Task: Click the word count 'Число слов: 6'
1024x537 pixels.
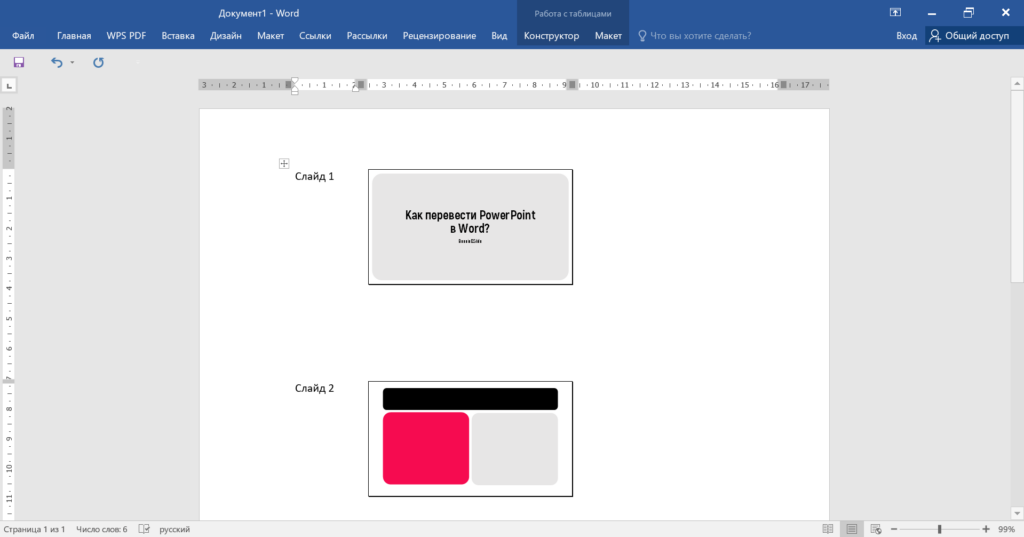Action: [102, 529]
